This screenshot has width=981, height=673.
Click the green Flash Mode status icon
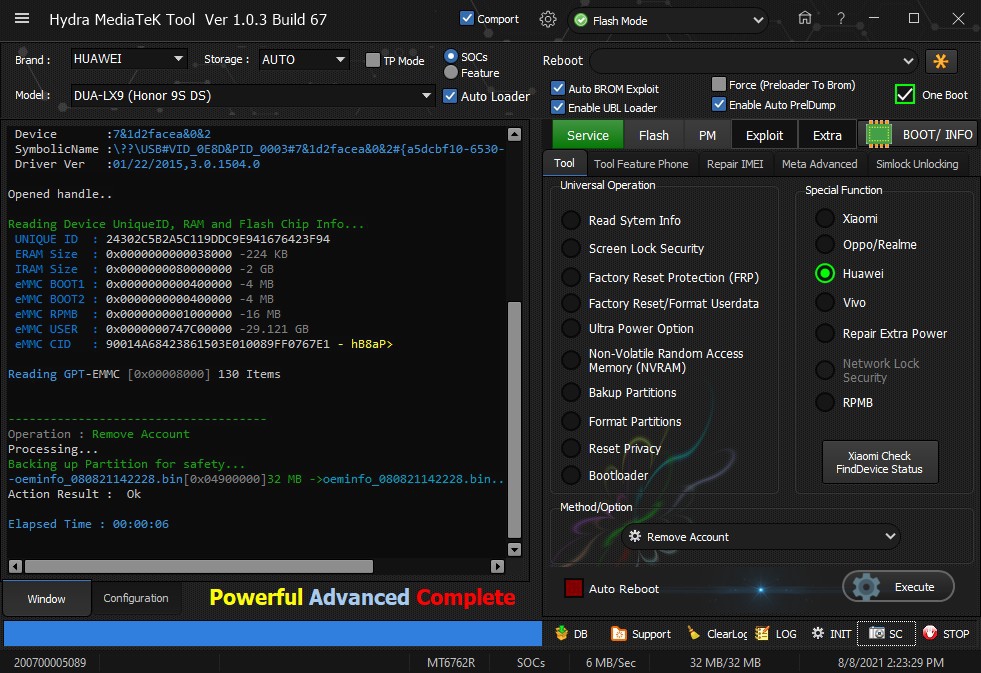581,20
